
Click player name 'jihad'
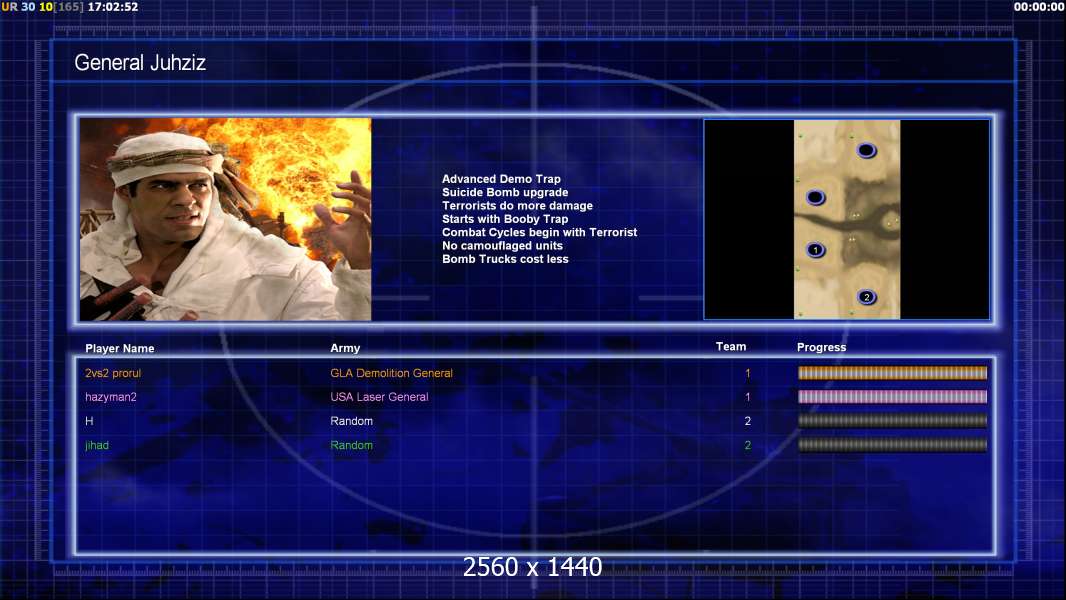pyautogui.click(x=97, y=445)
